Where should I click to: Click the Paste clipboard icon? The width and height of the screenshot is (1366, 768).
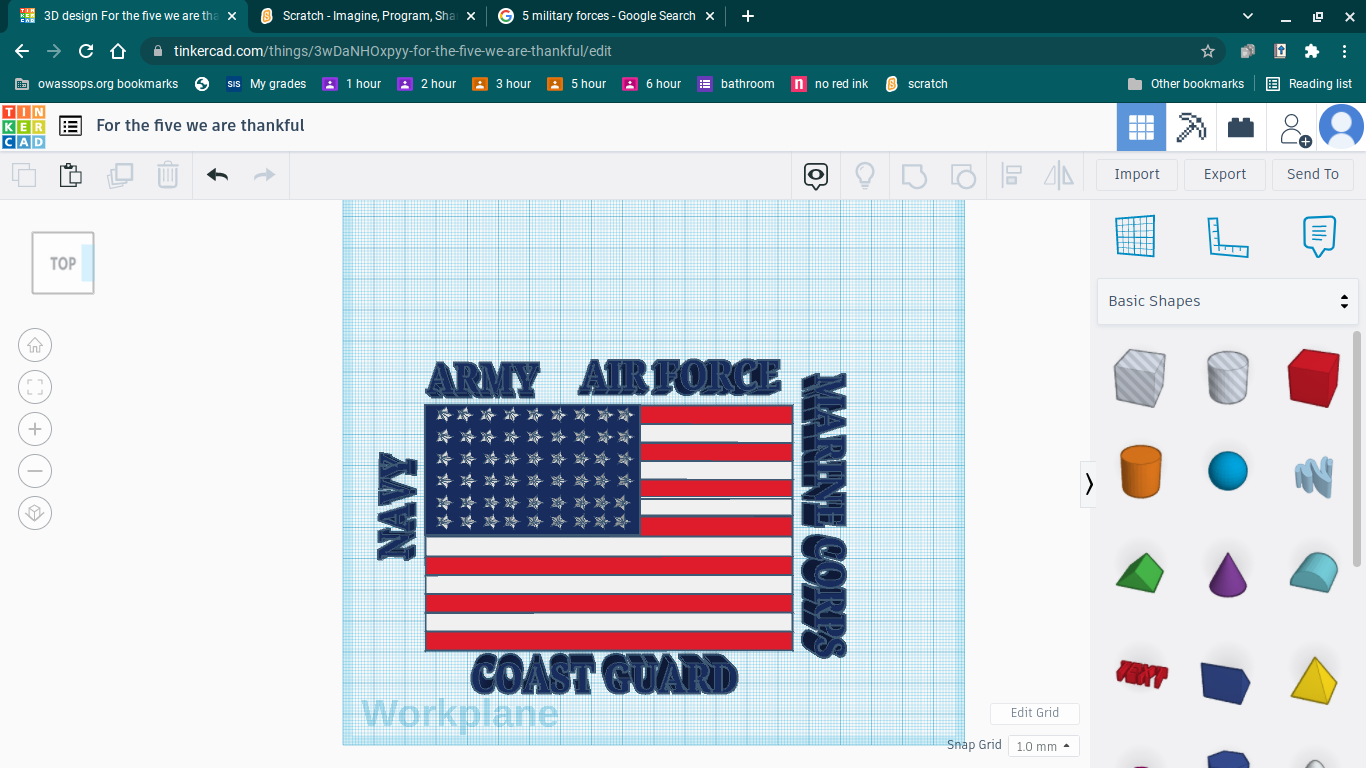(70, 175)
